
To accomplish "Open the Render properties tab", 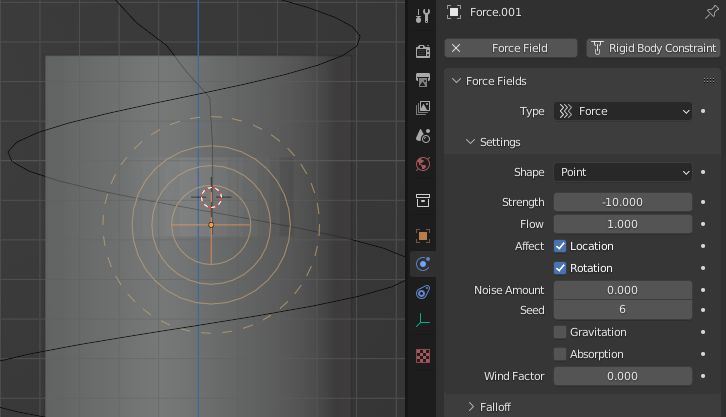I will pos(423,51).
